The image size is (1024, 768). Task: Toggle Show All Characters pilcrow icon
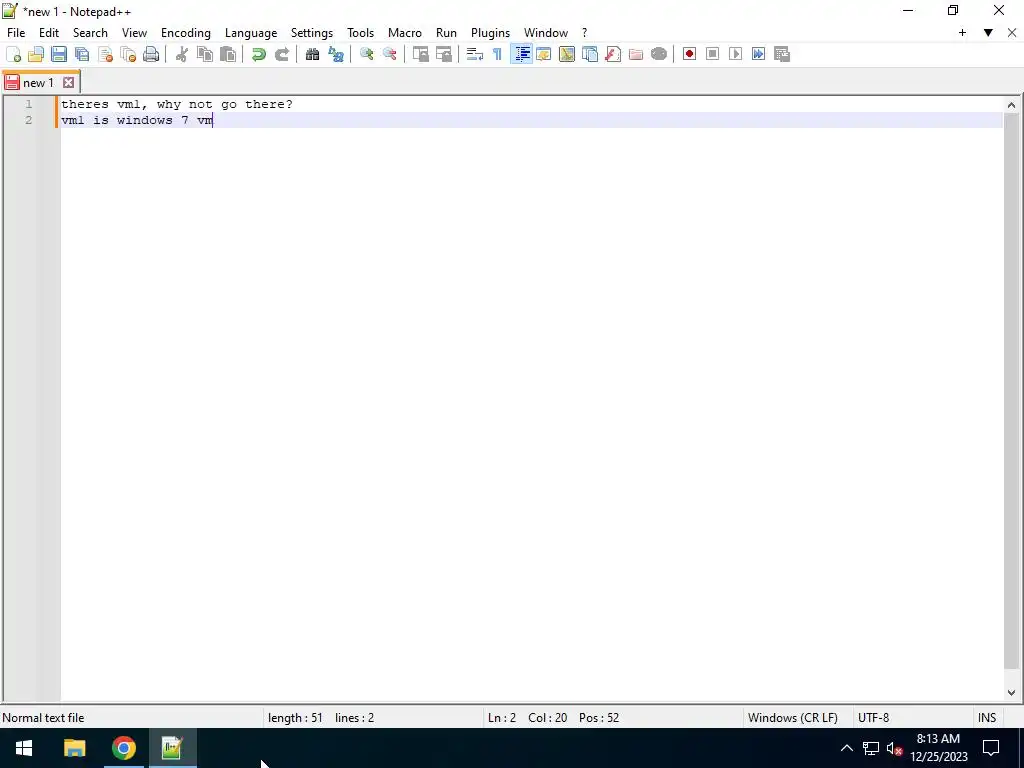point(498,54)
